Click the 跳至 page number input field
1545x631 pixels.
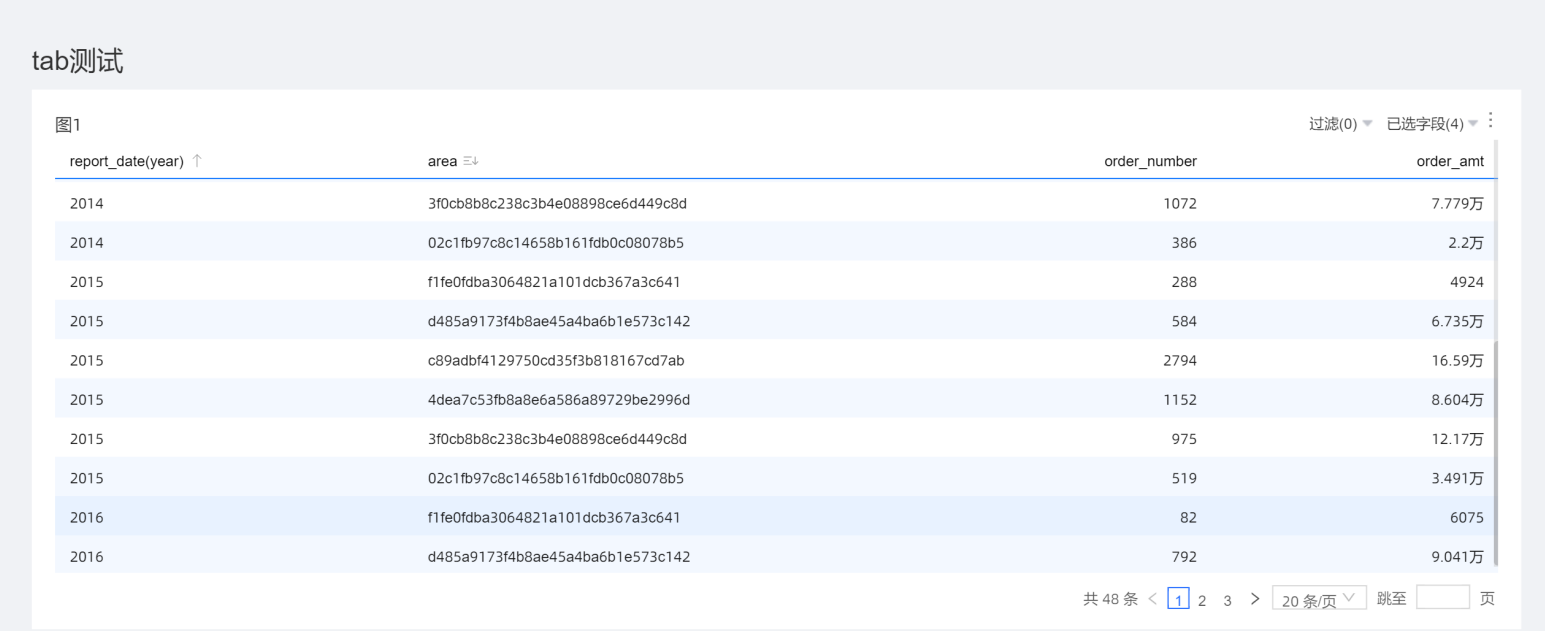coord(1442,598)
